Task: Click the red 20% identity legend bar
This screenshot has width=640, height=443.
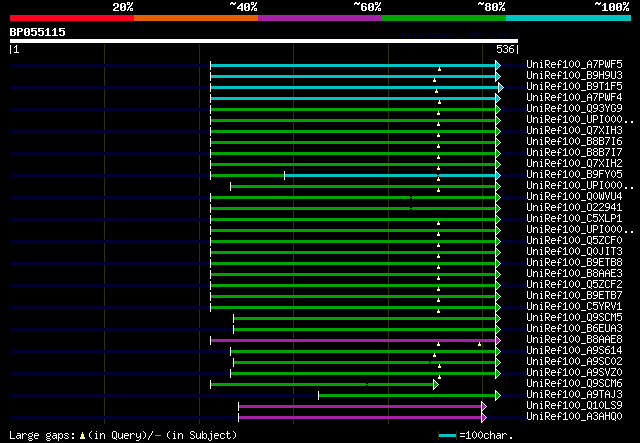Action: (72, 18)
